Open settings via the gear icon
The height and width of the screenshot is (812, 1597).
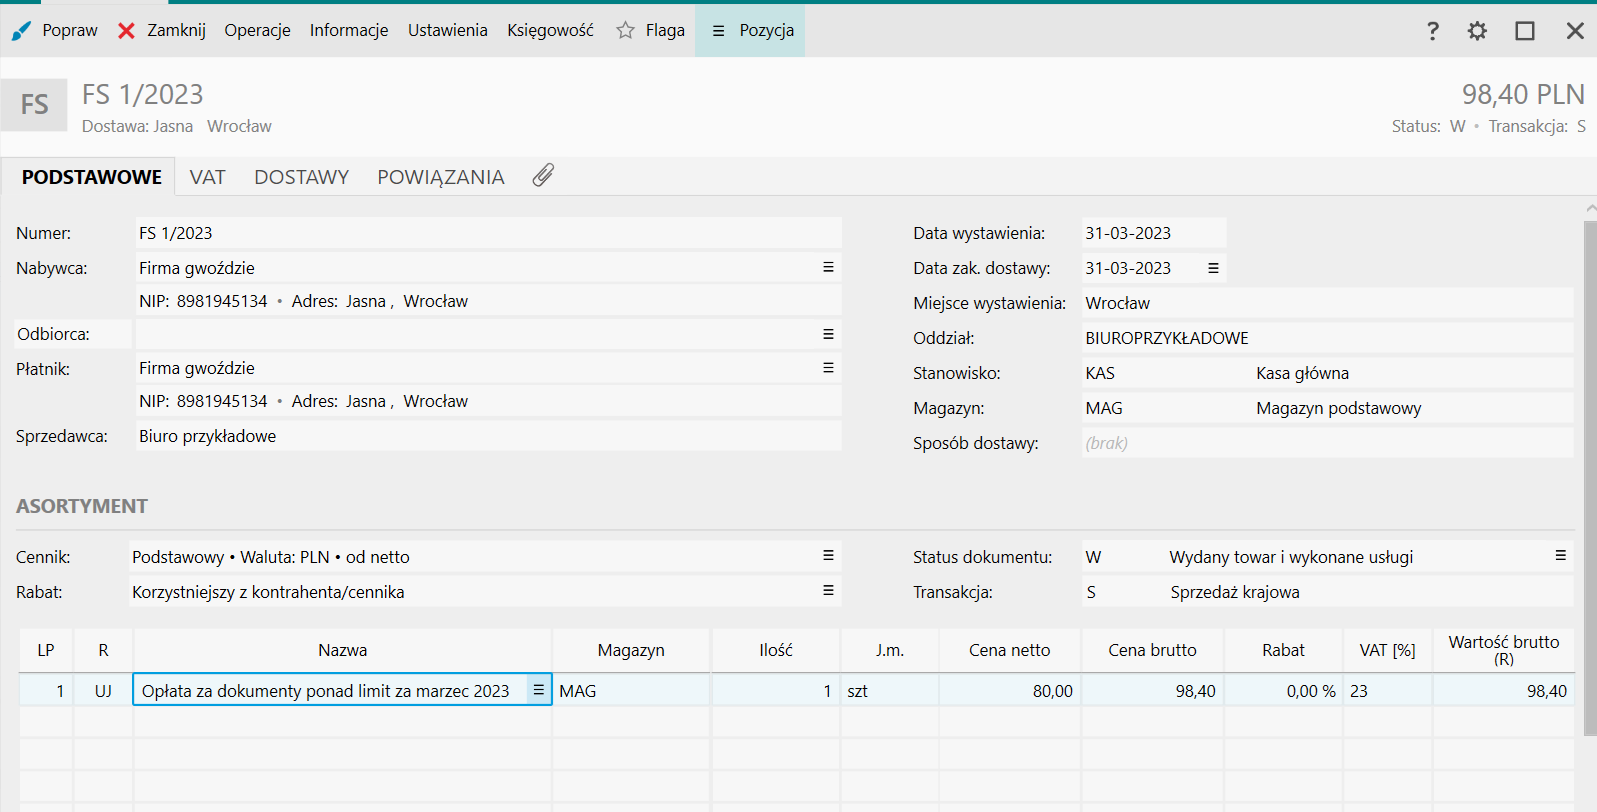[x=1477, y=31]
